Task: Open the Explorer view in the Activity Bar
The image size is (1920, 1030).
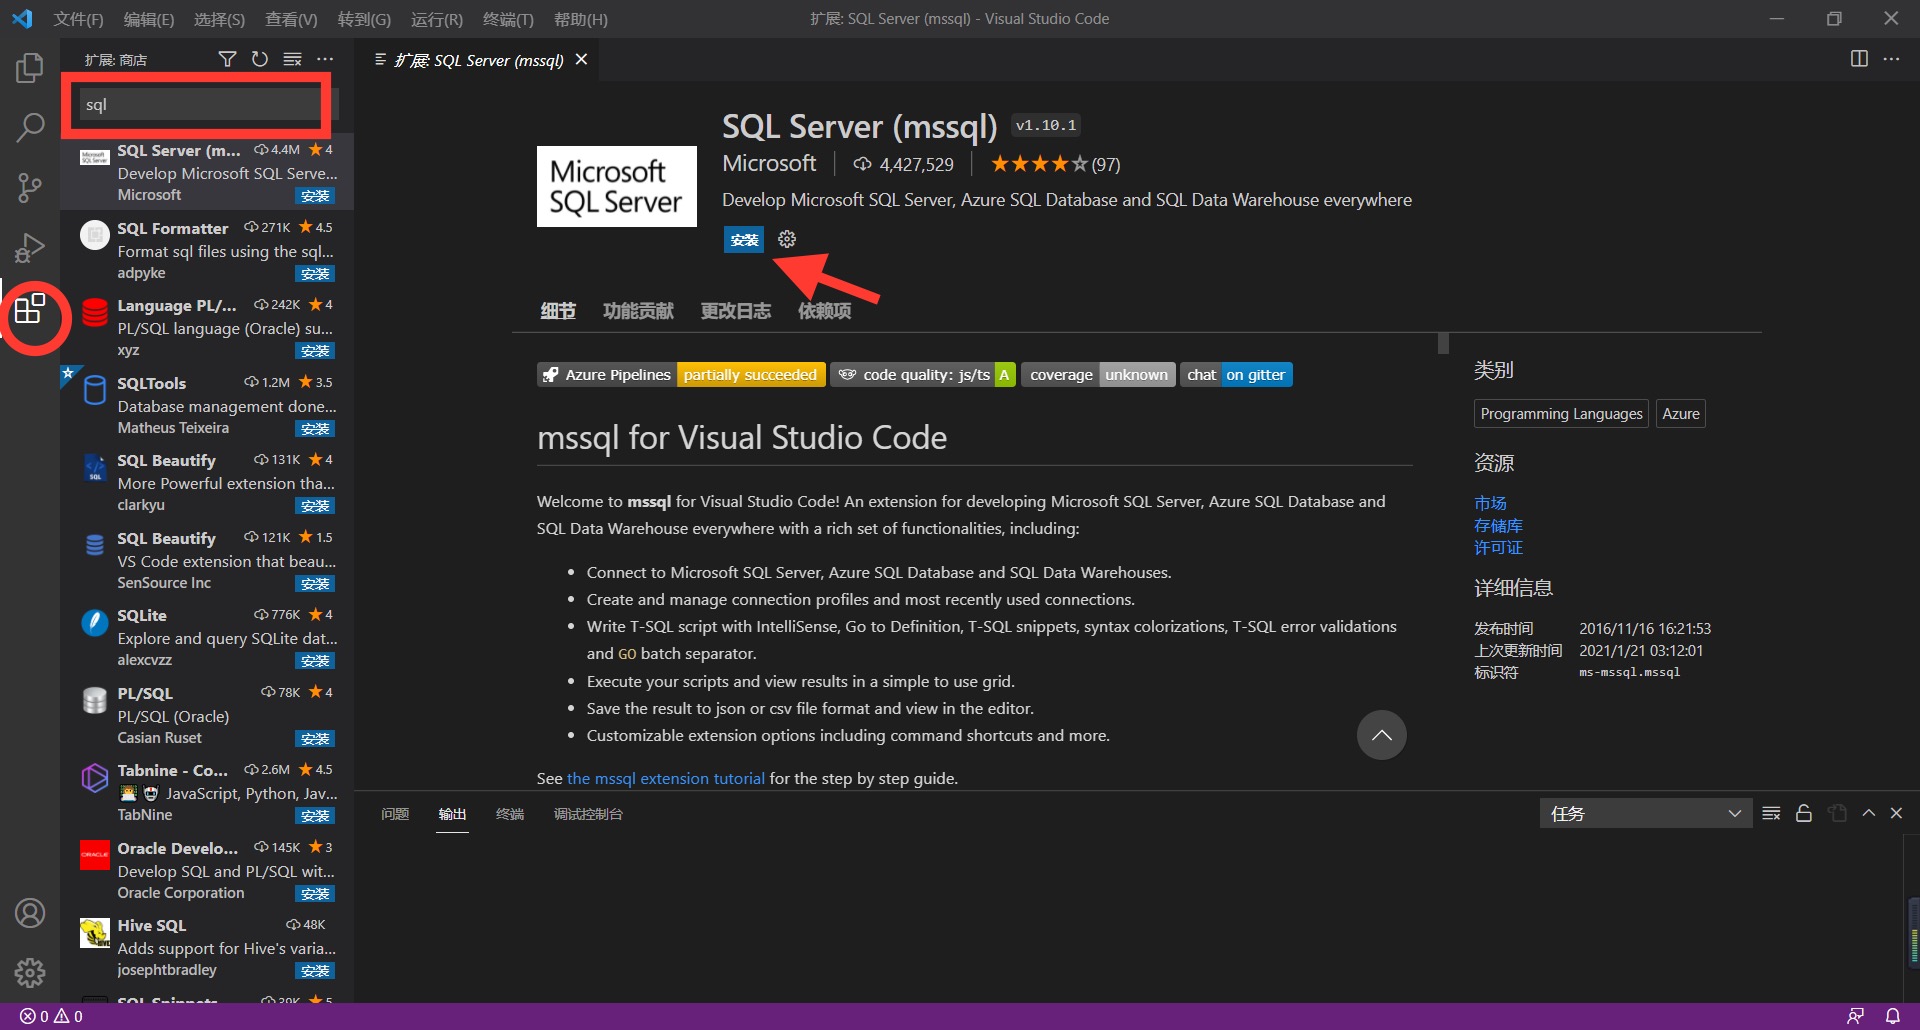Action: [x=29, y=67]
